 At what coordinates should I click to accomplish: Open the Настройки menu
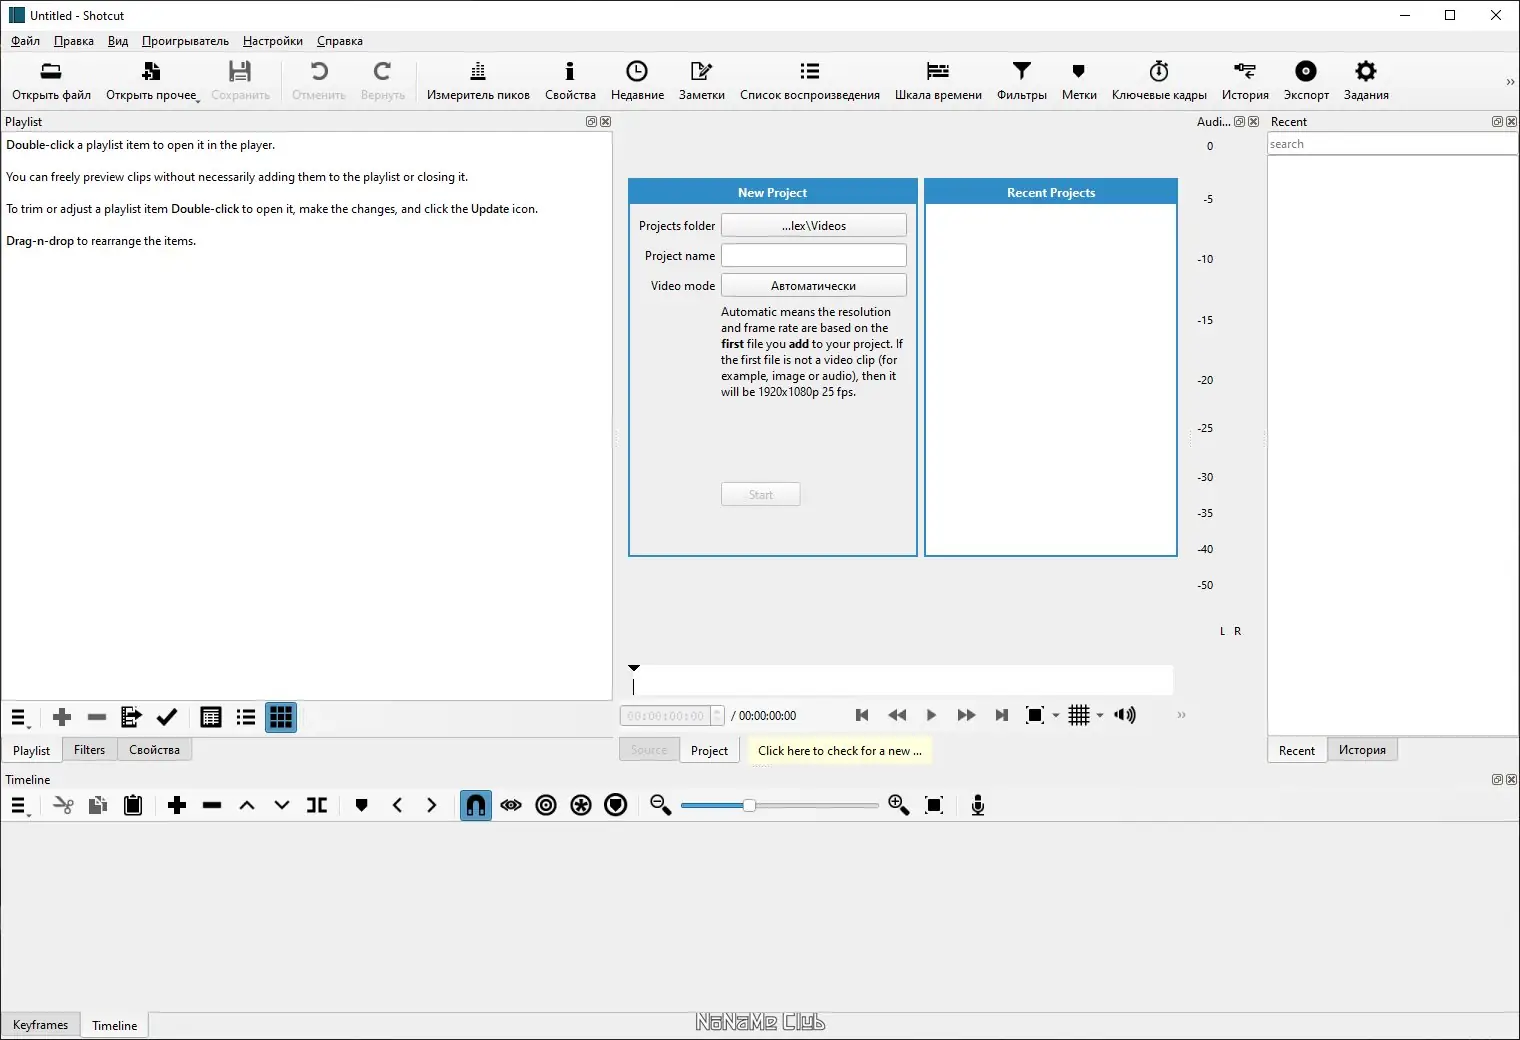tap(273, 41)
